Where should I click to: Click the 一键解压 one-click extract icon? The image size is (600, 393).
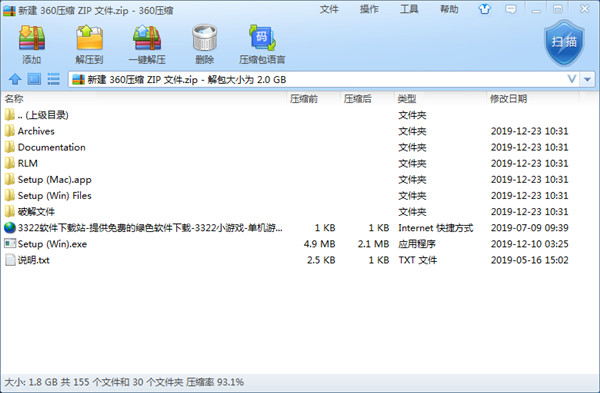[x=147, y=38]
